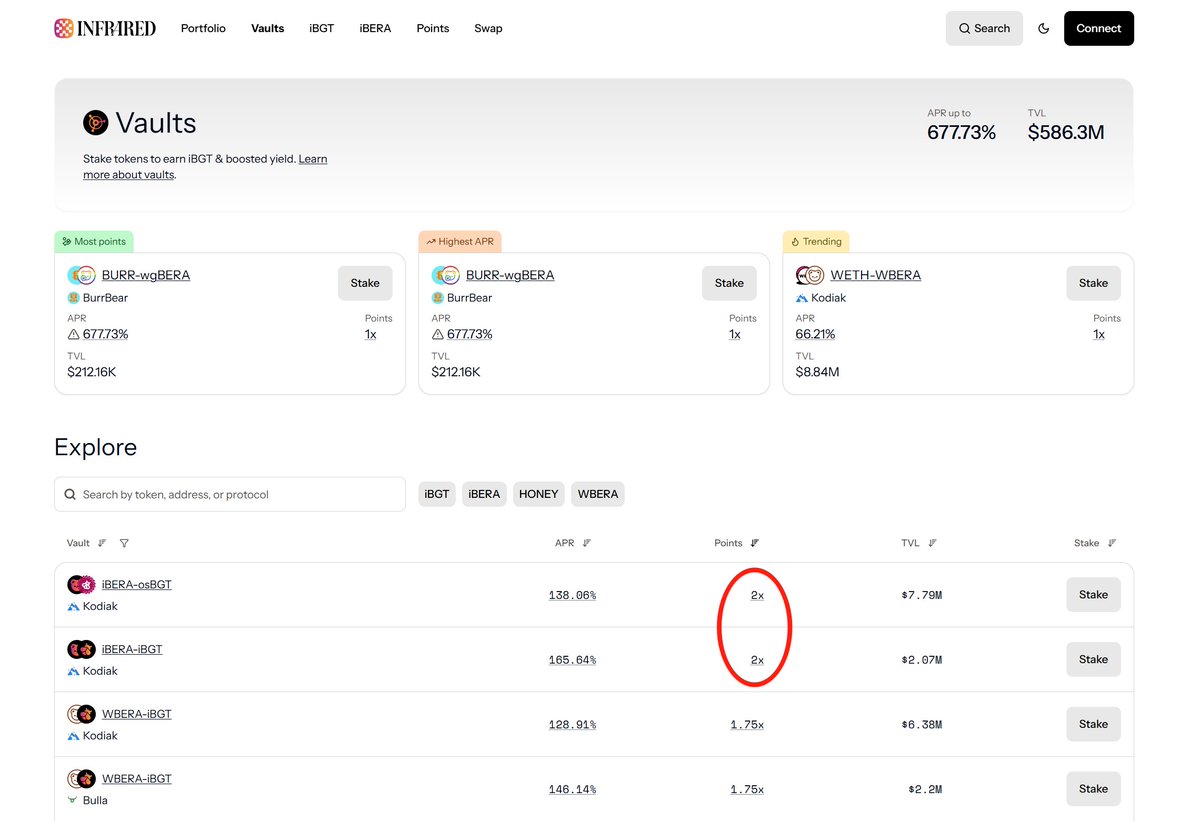Open the Points nav item
The height and width of the screenshot is (821, 1200).
(433, 28)
